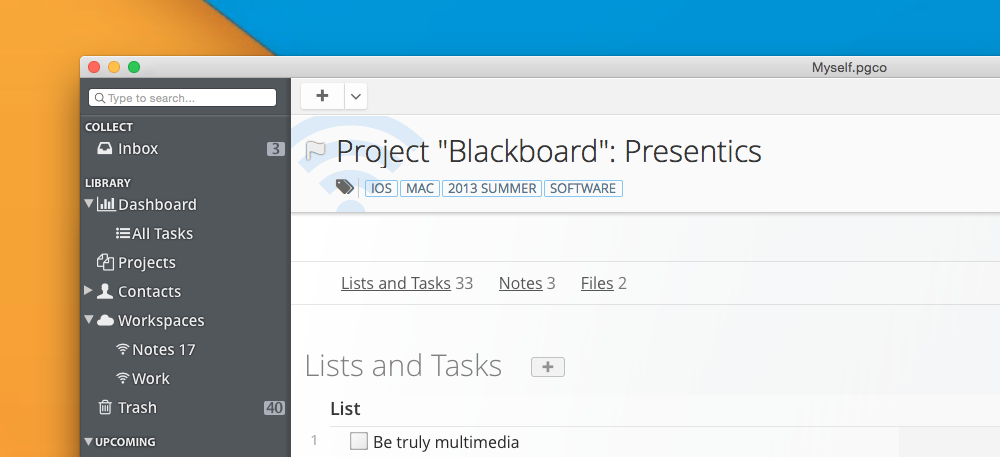Add a new list with plus button
The image size is (1000, 457).
coord(548,366)
